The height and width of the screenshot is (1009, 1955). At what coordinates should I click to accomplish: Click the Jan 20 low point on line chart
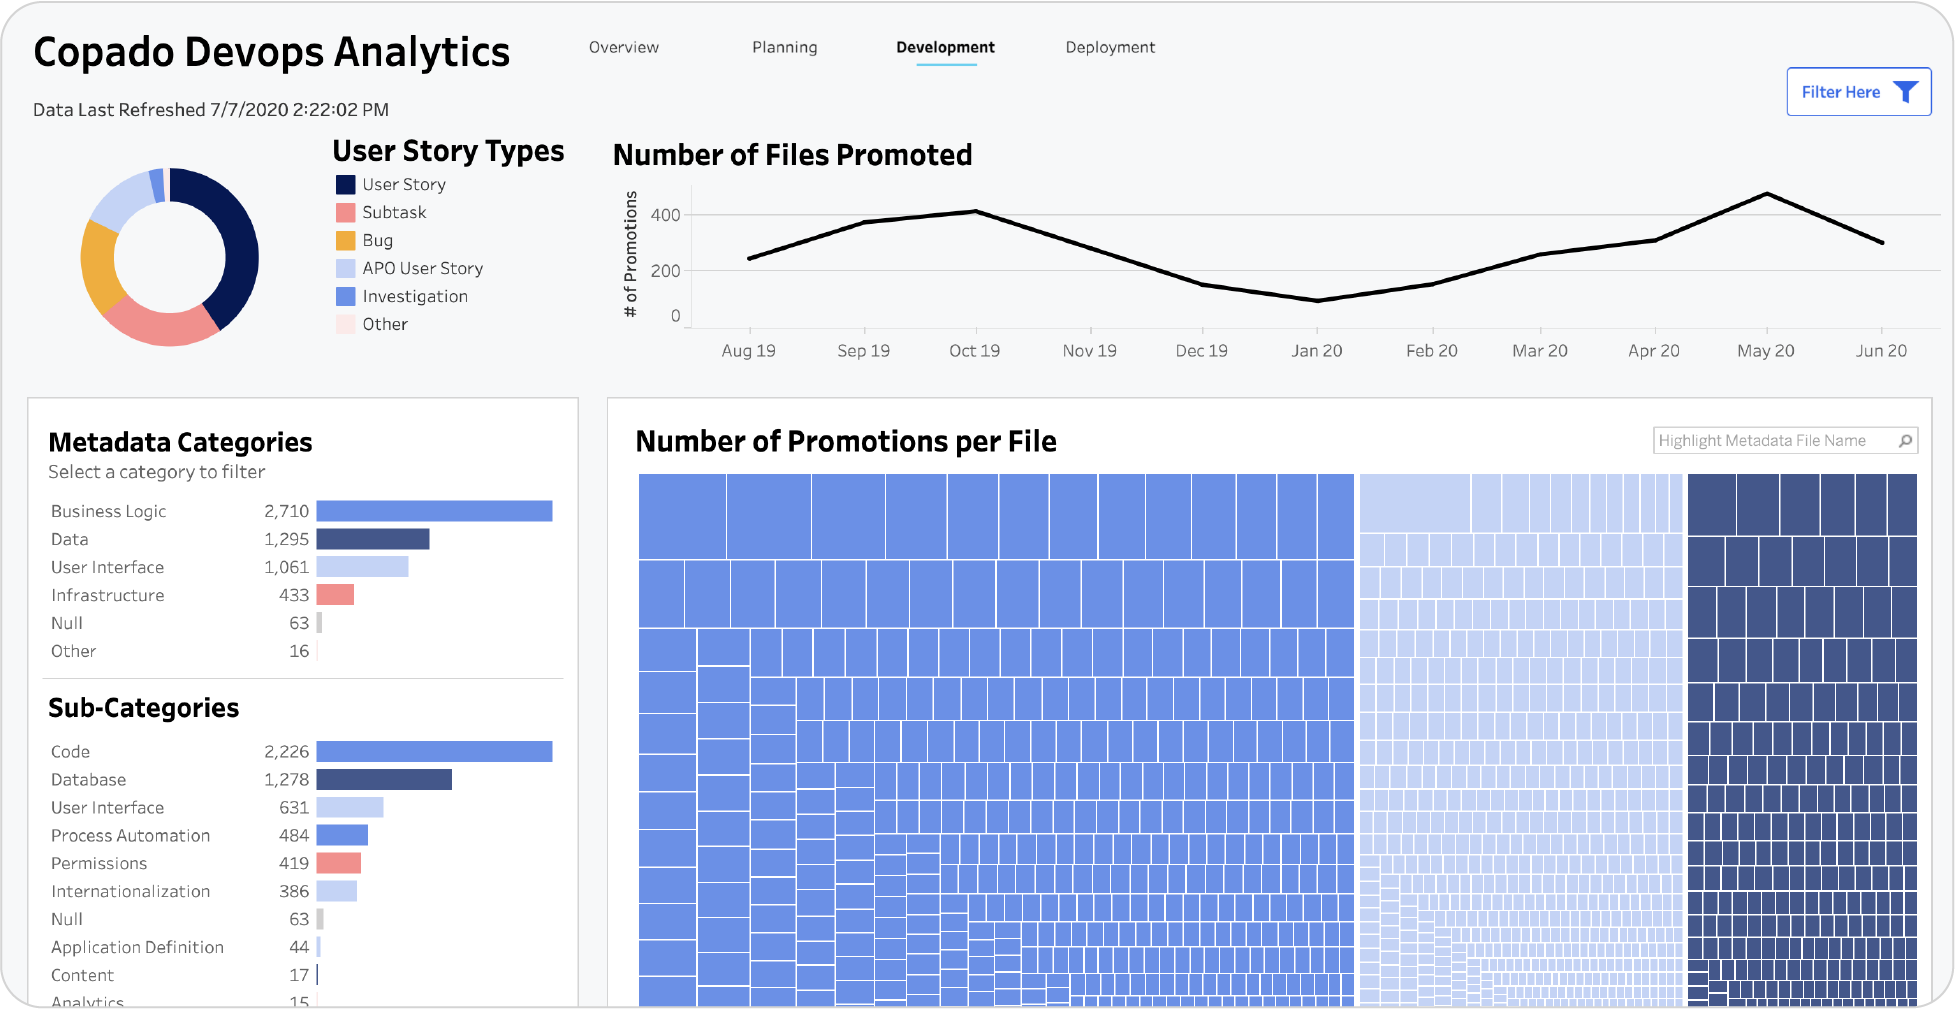[1317, 300]
